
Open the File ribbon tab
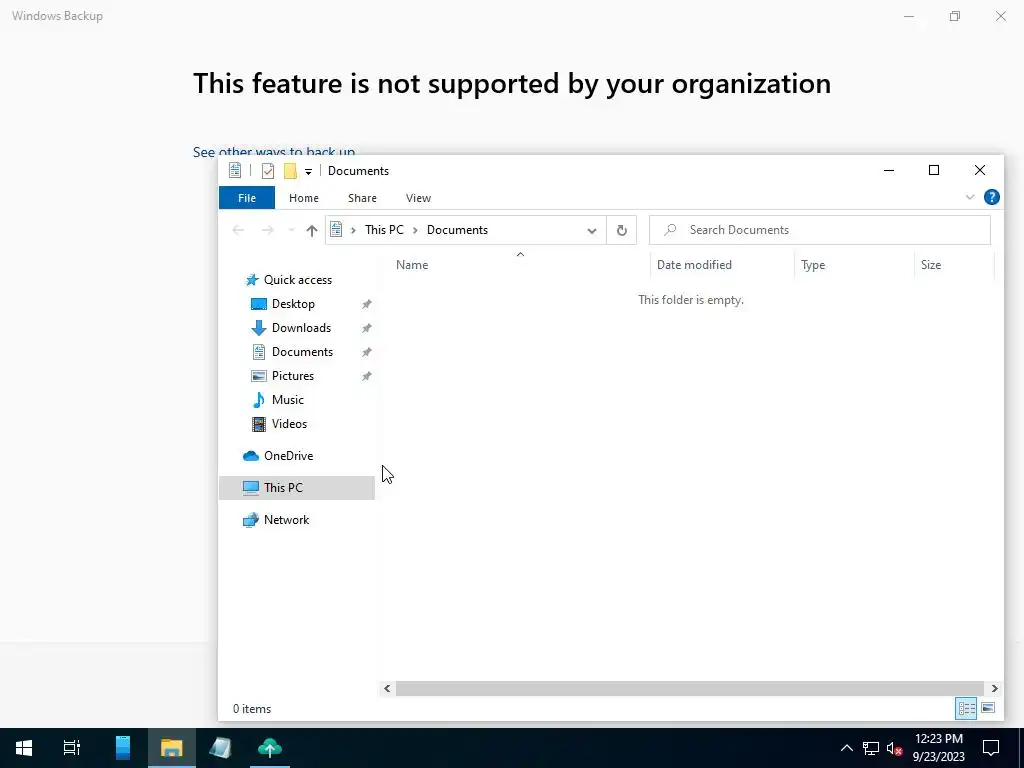click(x=247, y=198)
